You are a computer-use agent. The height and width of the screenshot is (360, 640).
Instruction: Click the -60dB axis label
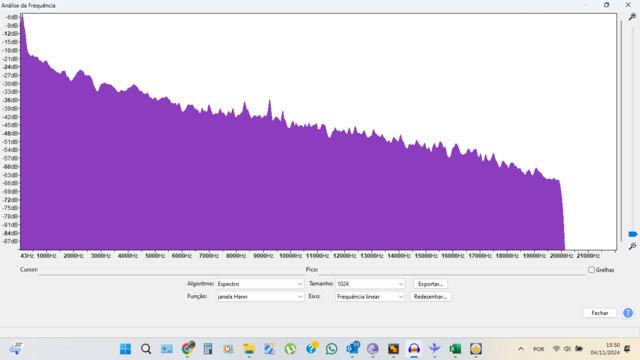click(11, 167)
